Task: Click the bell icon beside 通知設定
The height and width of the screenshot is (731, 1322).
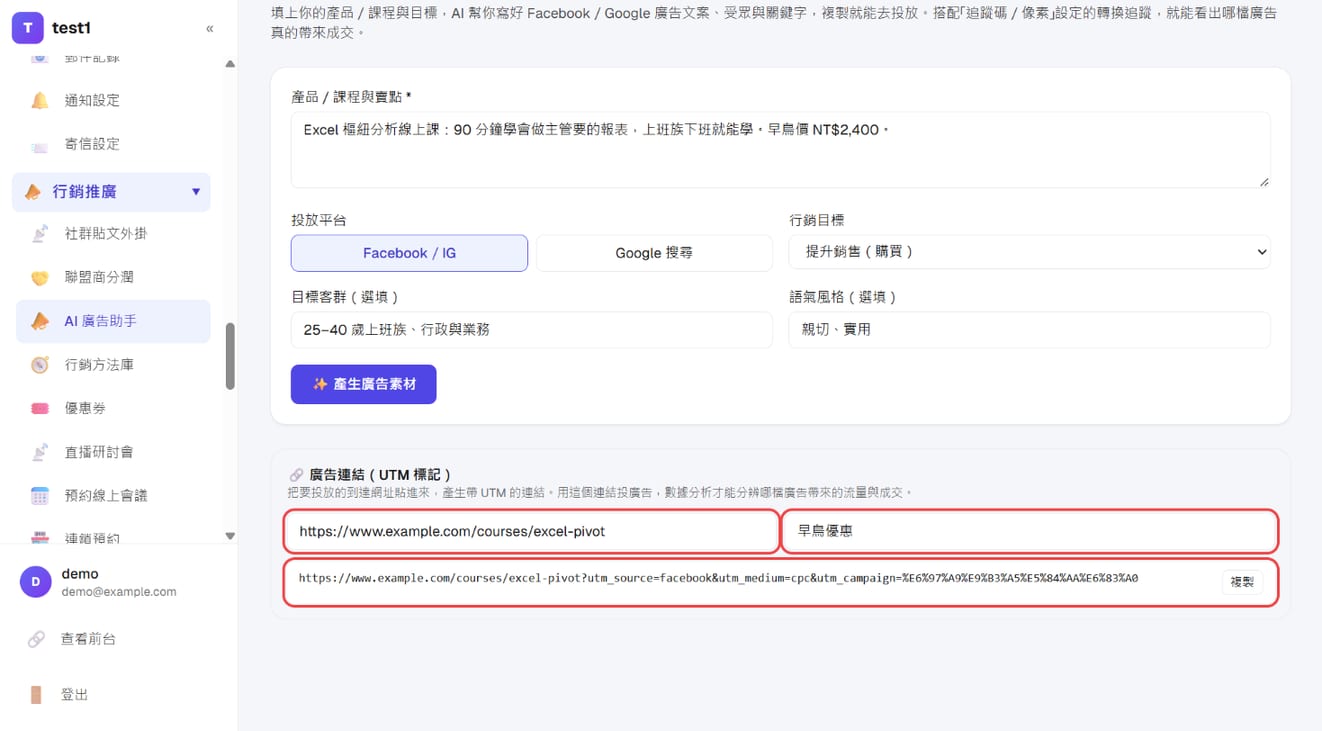Action: pos(40,100)
